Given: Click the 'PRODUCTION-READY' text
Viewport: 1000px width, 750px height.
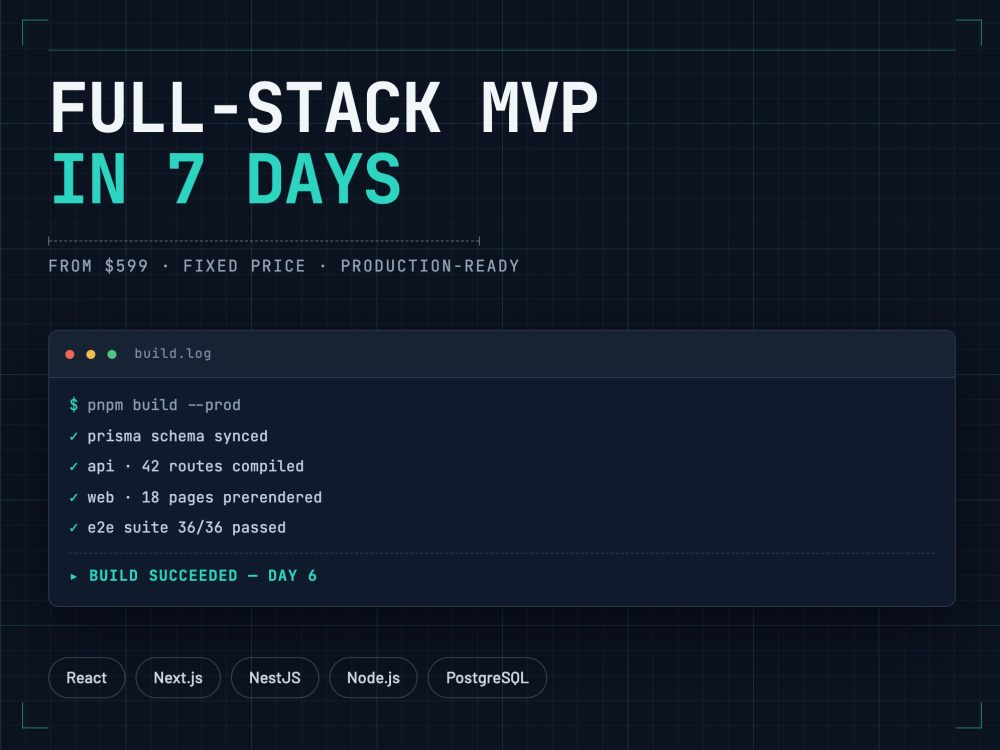Looking at the screenshot, I should [x=430, y=266].
